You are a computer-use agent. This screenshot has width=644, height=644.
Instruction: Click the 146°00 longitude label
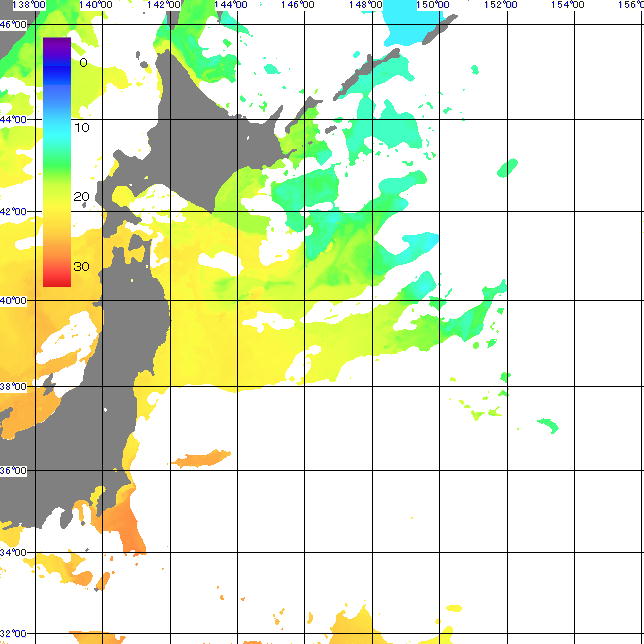pyautogui.click(x=298, y=5)
